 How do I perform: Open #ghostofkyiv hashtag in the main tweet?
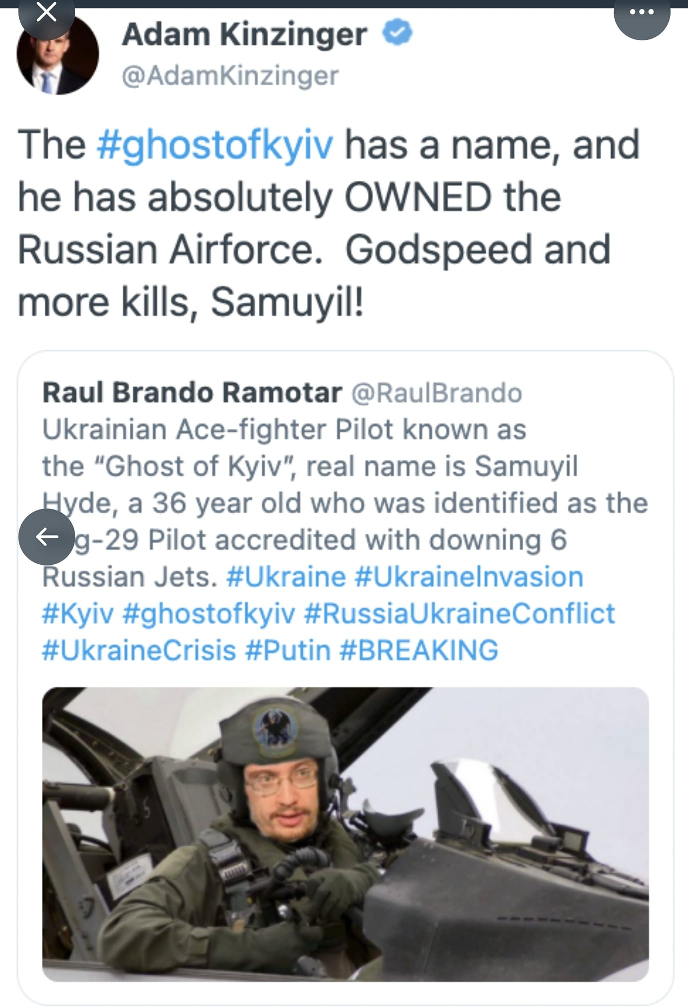tap(219, 145)
